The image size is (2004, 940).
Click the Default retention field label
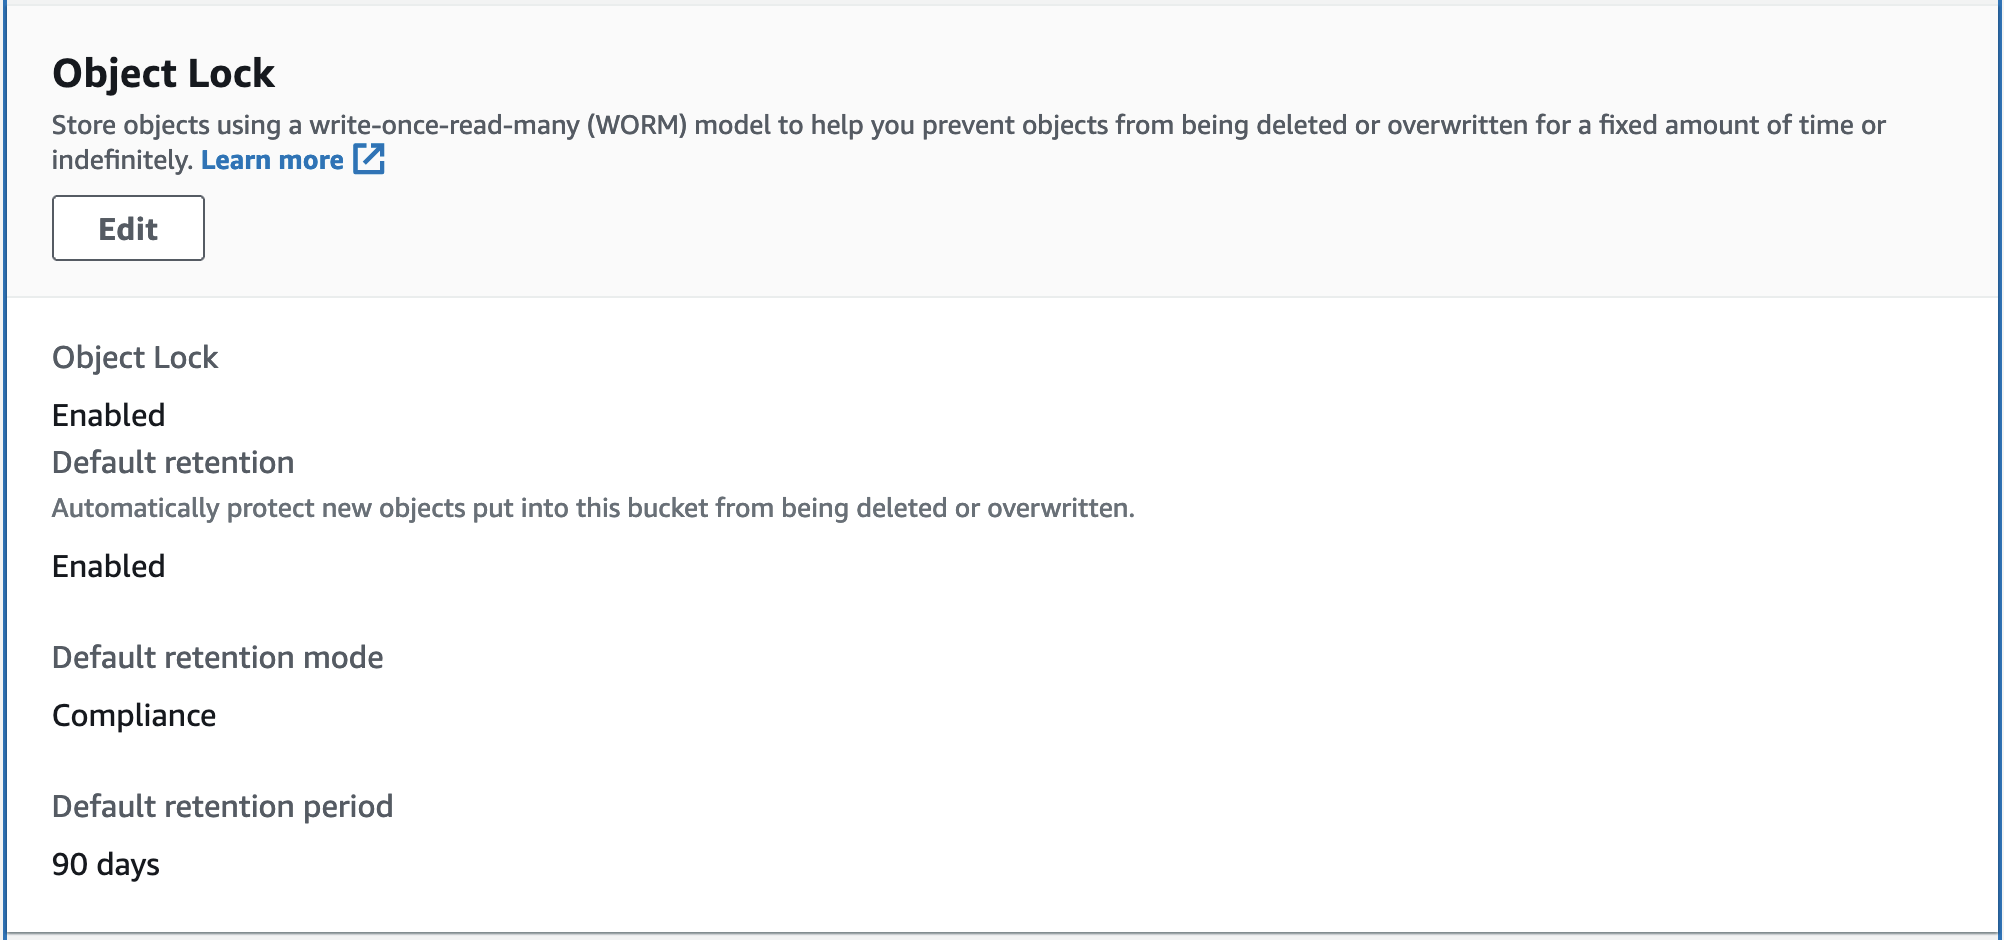point(173,463)
